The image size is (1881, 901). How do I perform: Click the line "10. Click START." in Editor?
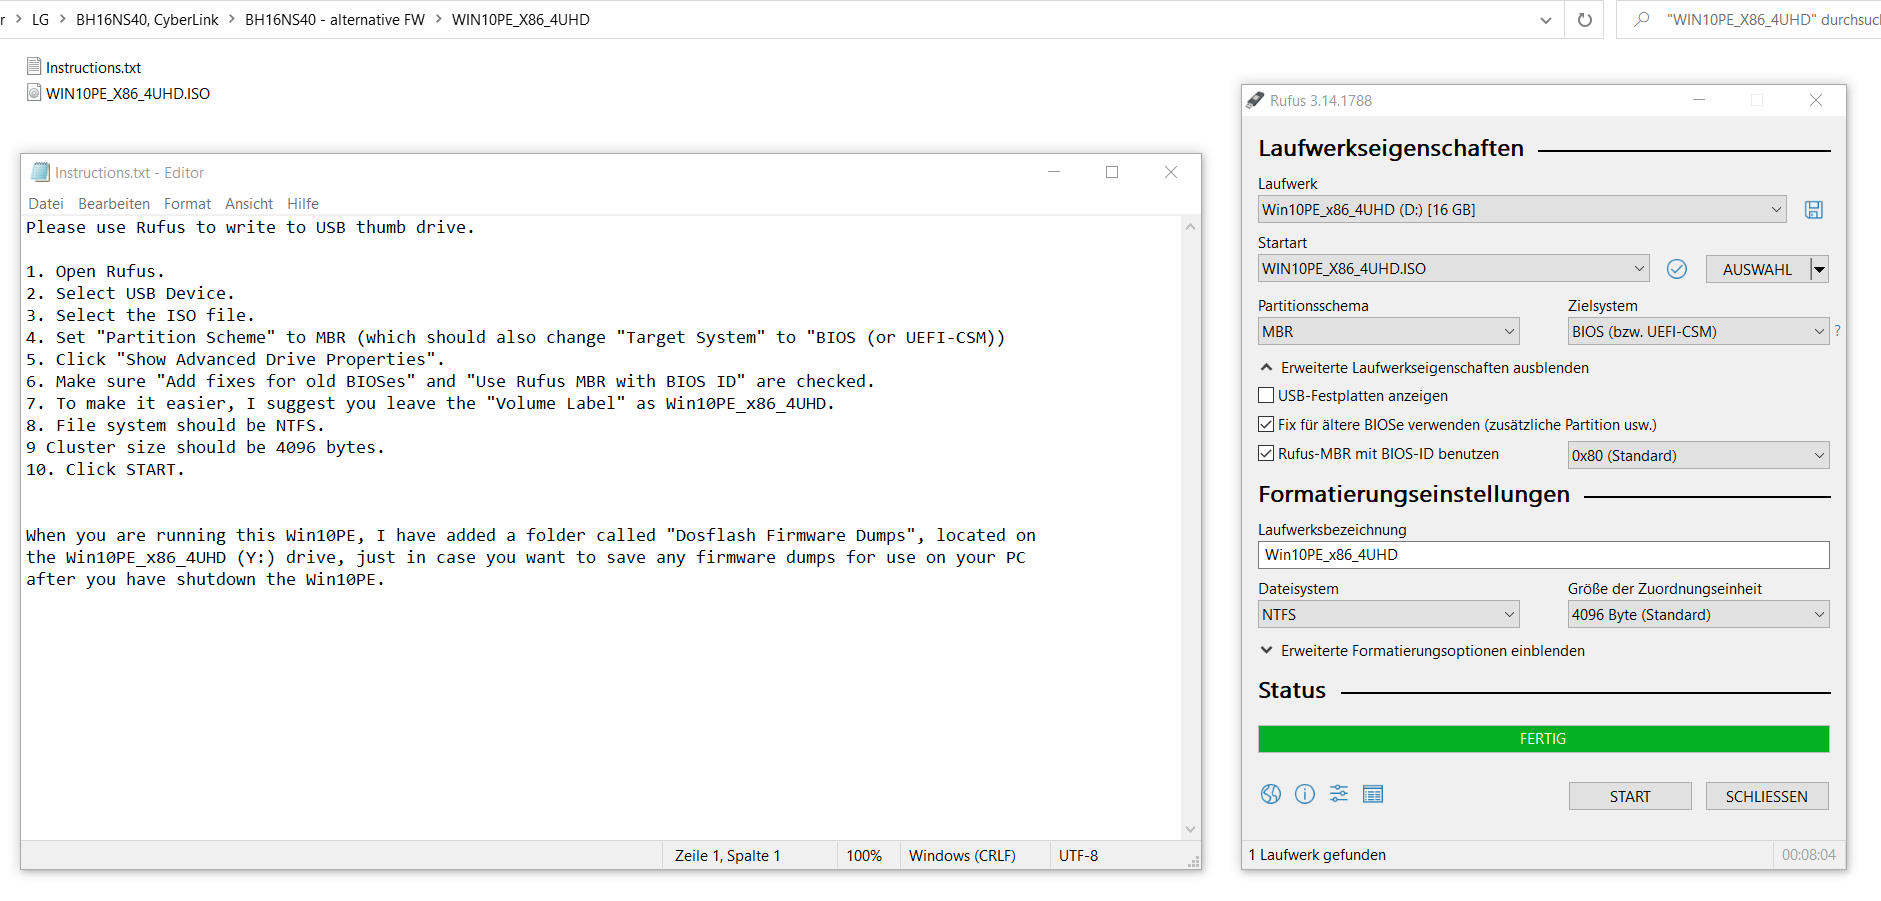coord(105,470)
